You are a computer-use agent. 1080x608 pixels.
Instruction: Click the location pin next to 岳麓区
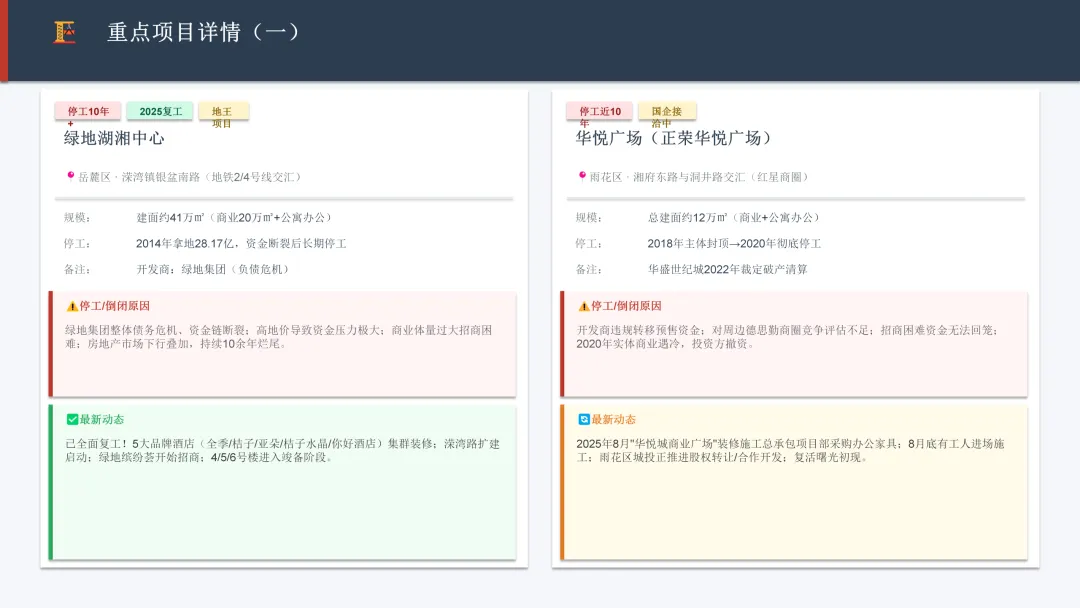[70, 176]
